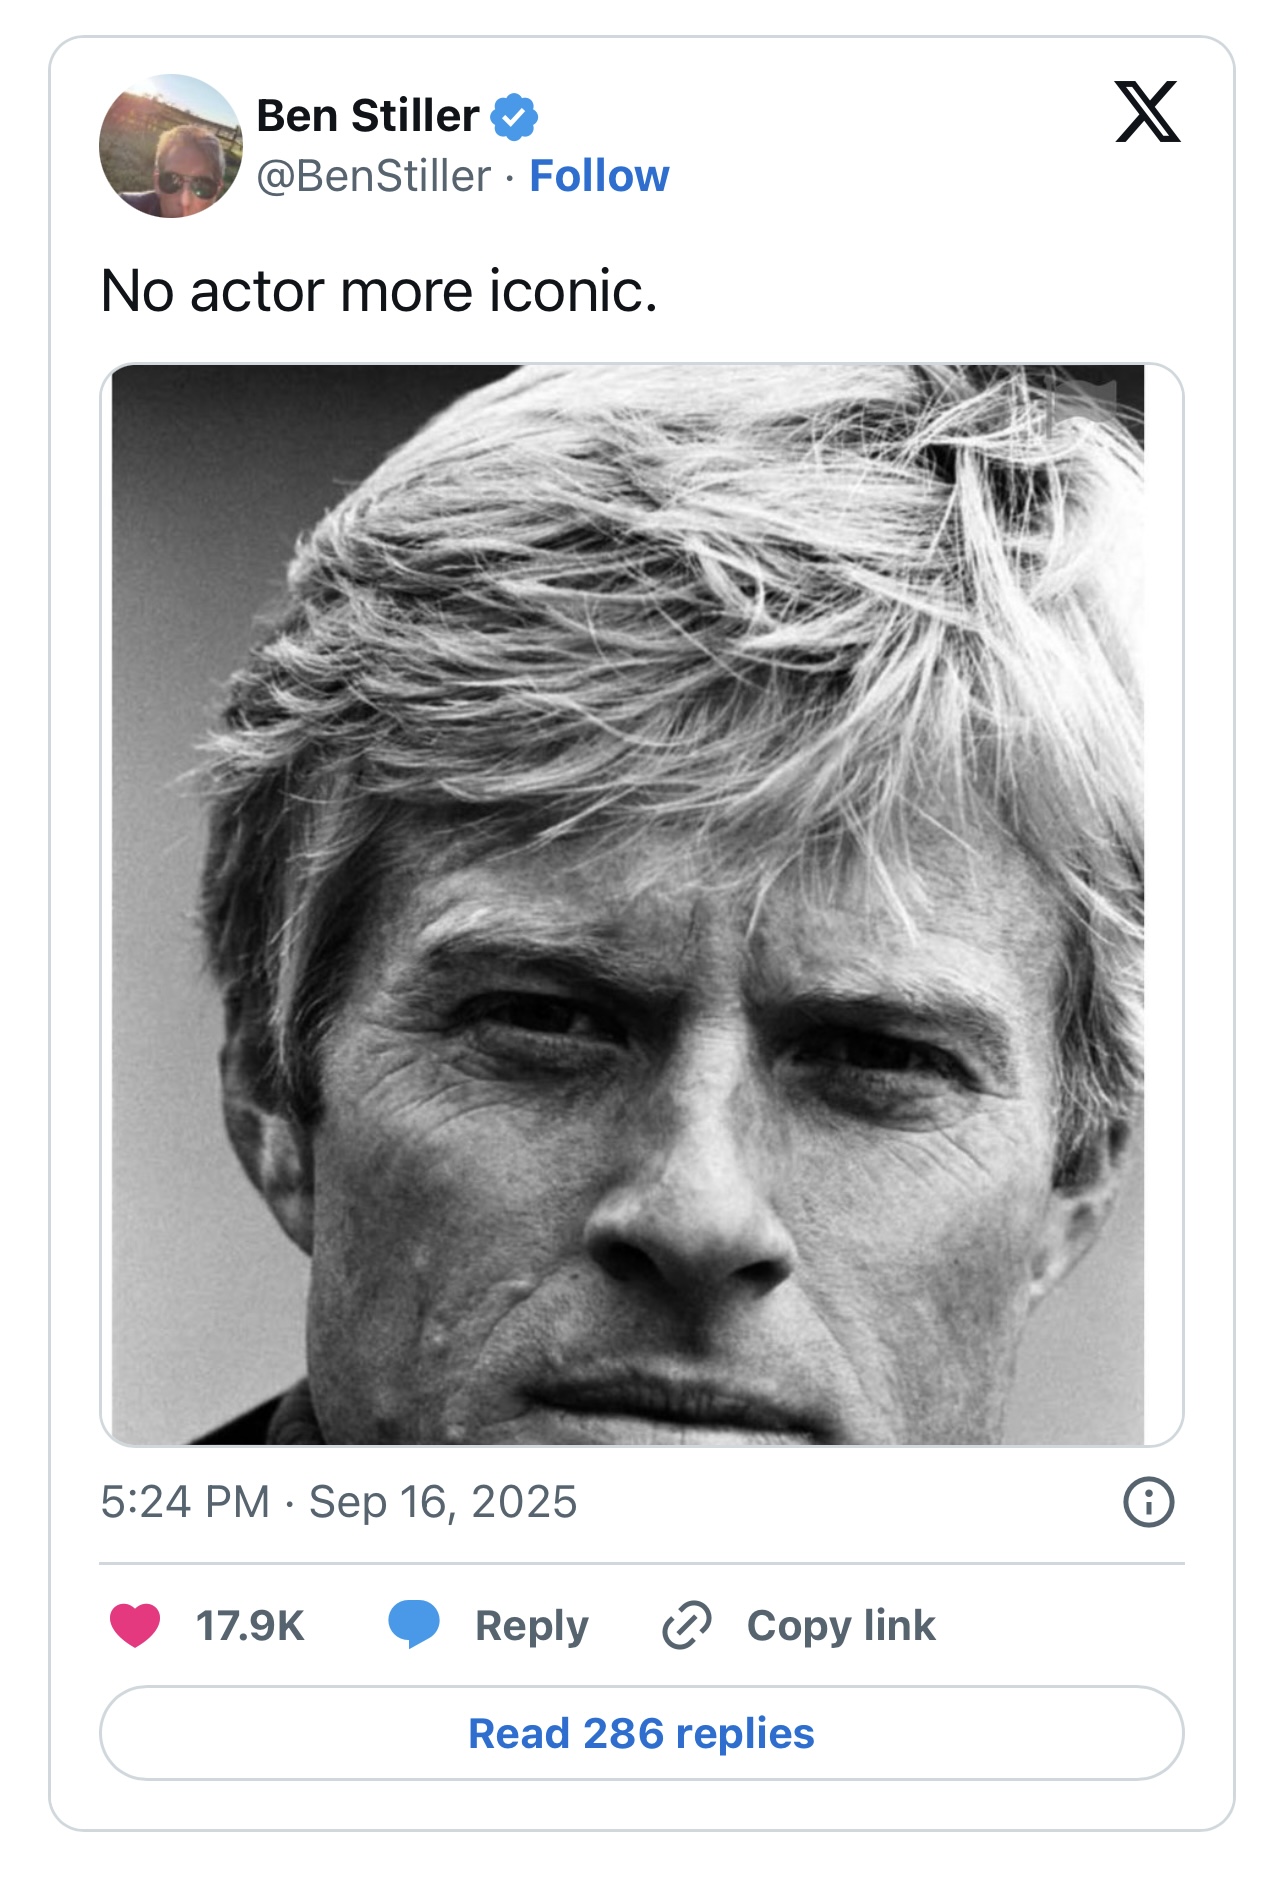Click the blue reply bubble icon
Image resolution: width=1284 pixels, height=1901 pixels.
414,1624
